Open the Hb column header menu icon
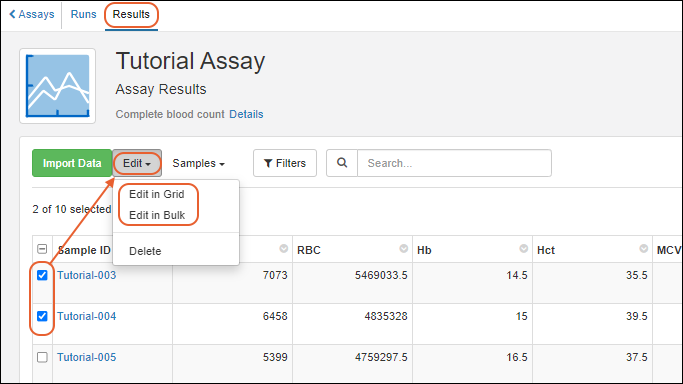 coord(524,249)
